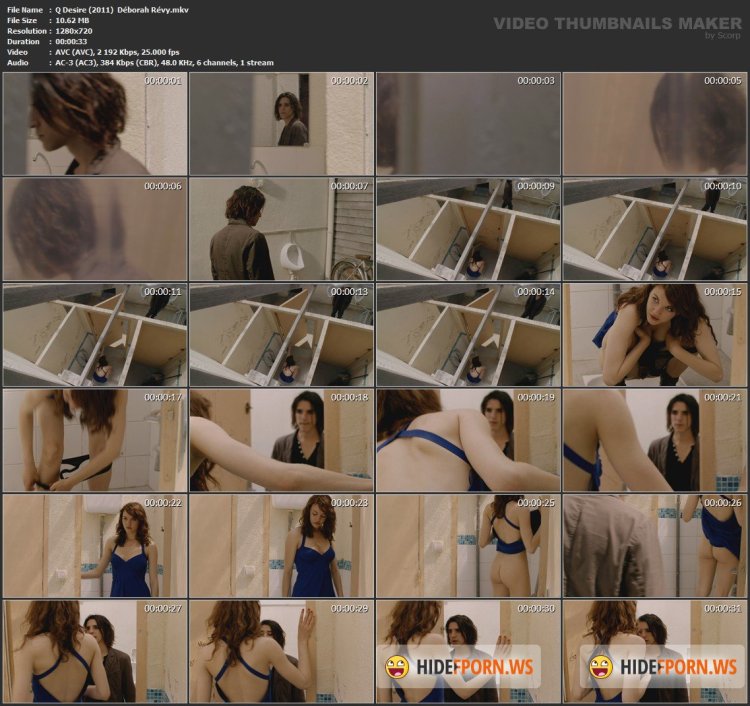Pick the frame at 00:00:25
Image resolution: width=750 pixels, height=706 pixels.
[468, 546]
